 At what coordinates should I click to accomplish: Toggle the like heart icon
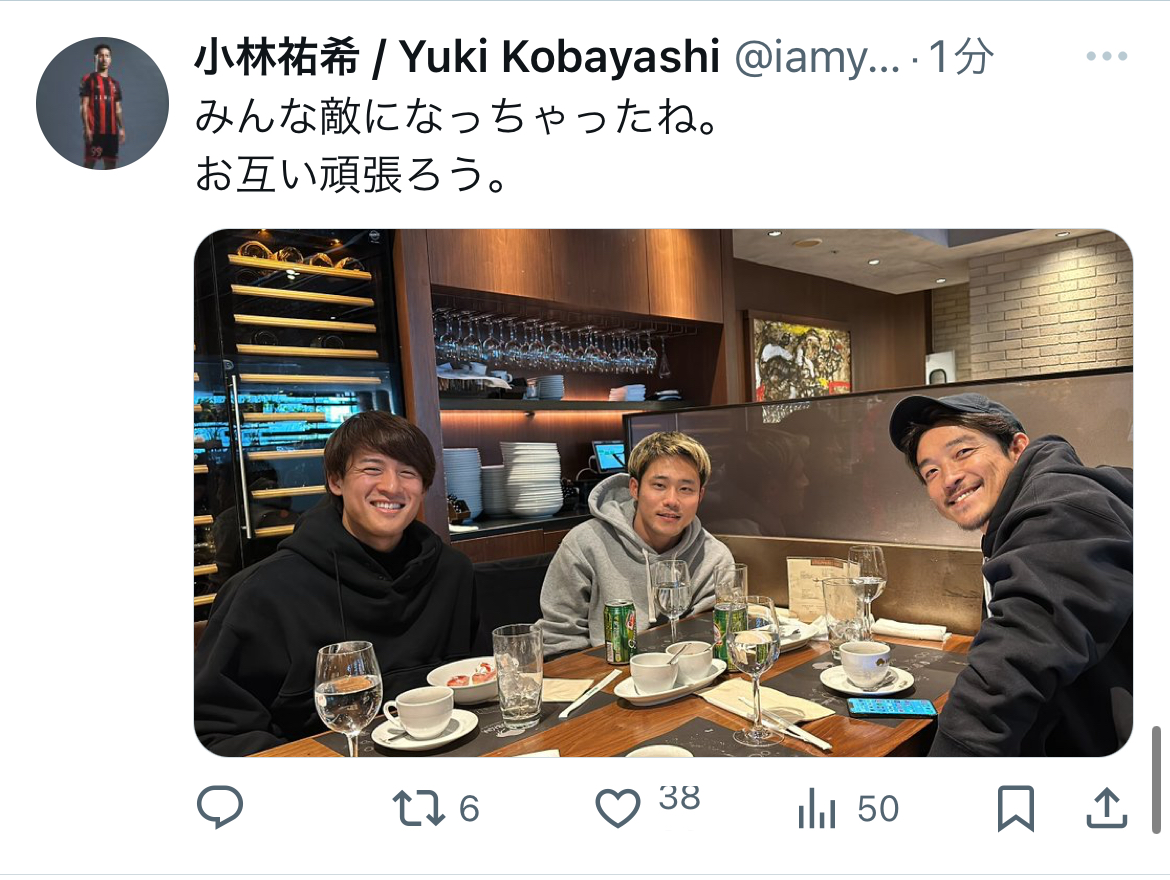click(618, 808)
